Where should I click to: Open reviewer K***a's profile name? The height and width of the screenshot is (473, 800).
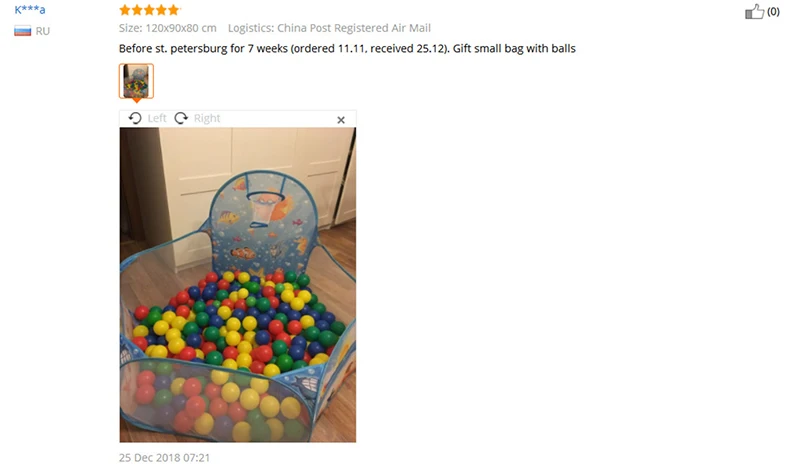coord(30,10)
